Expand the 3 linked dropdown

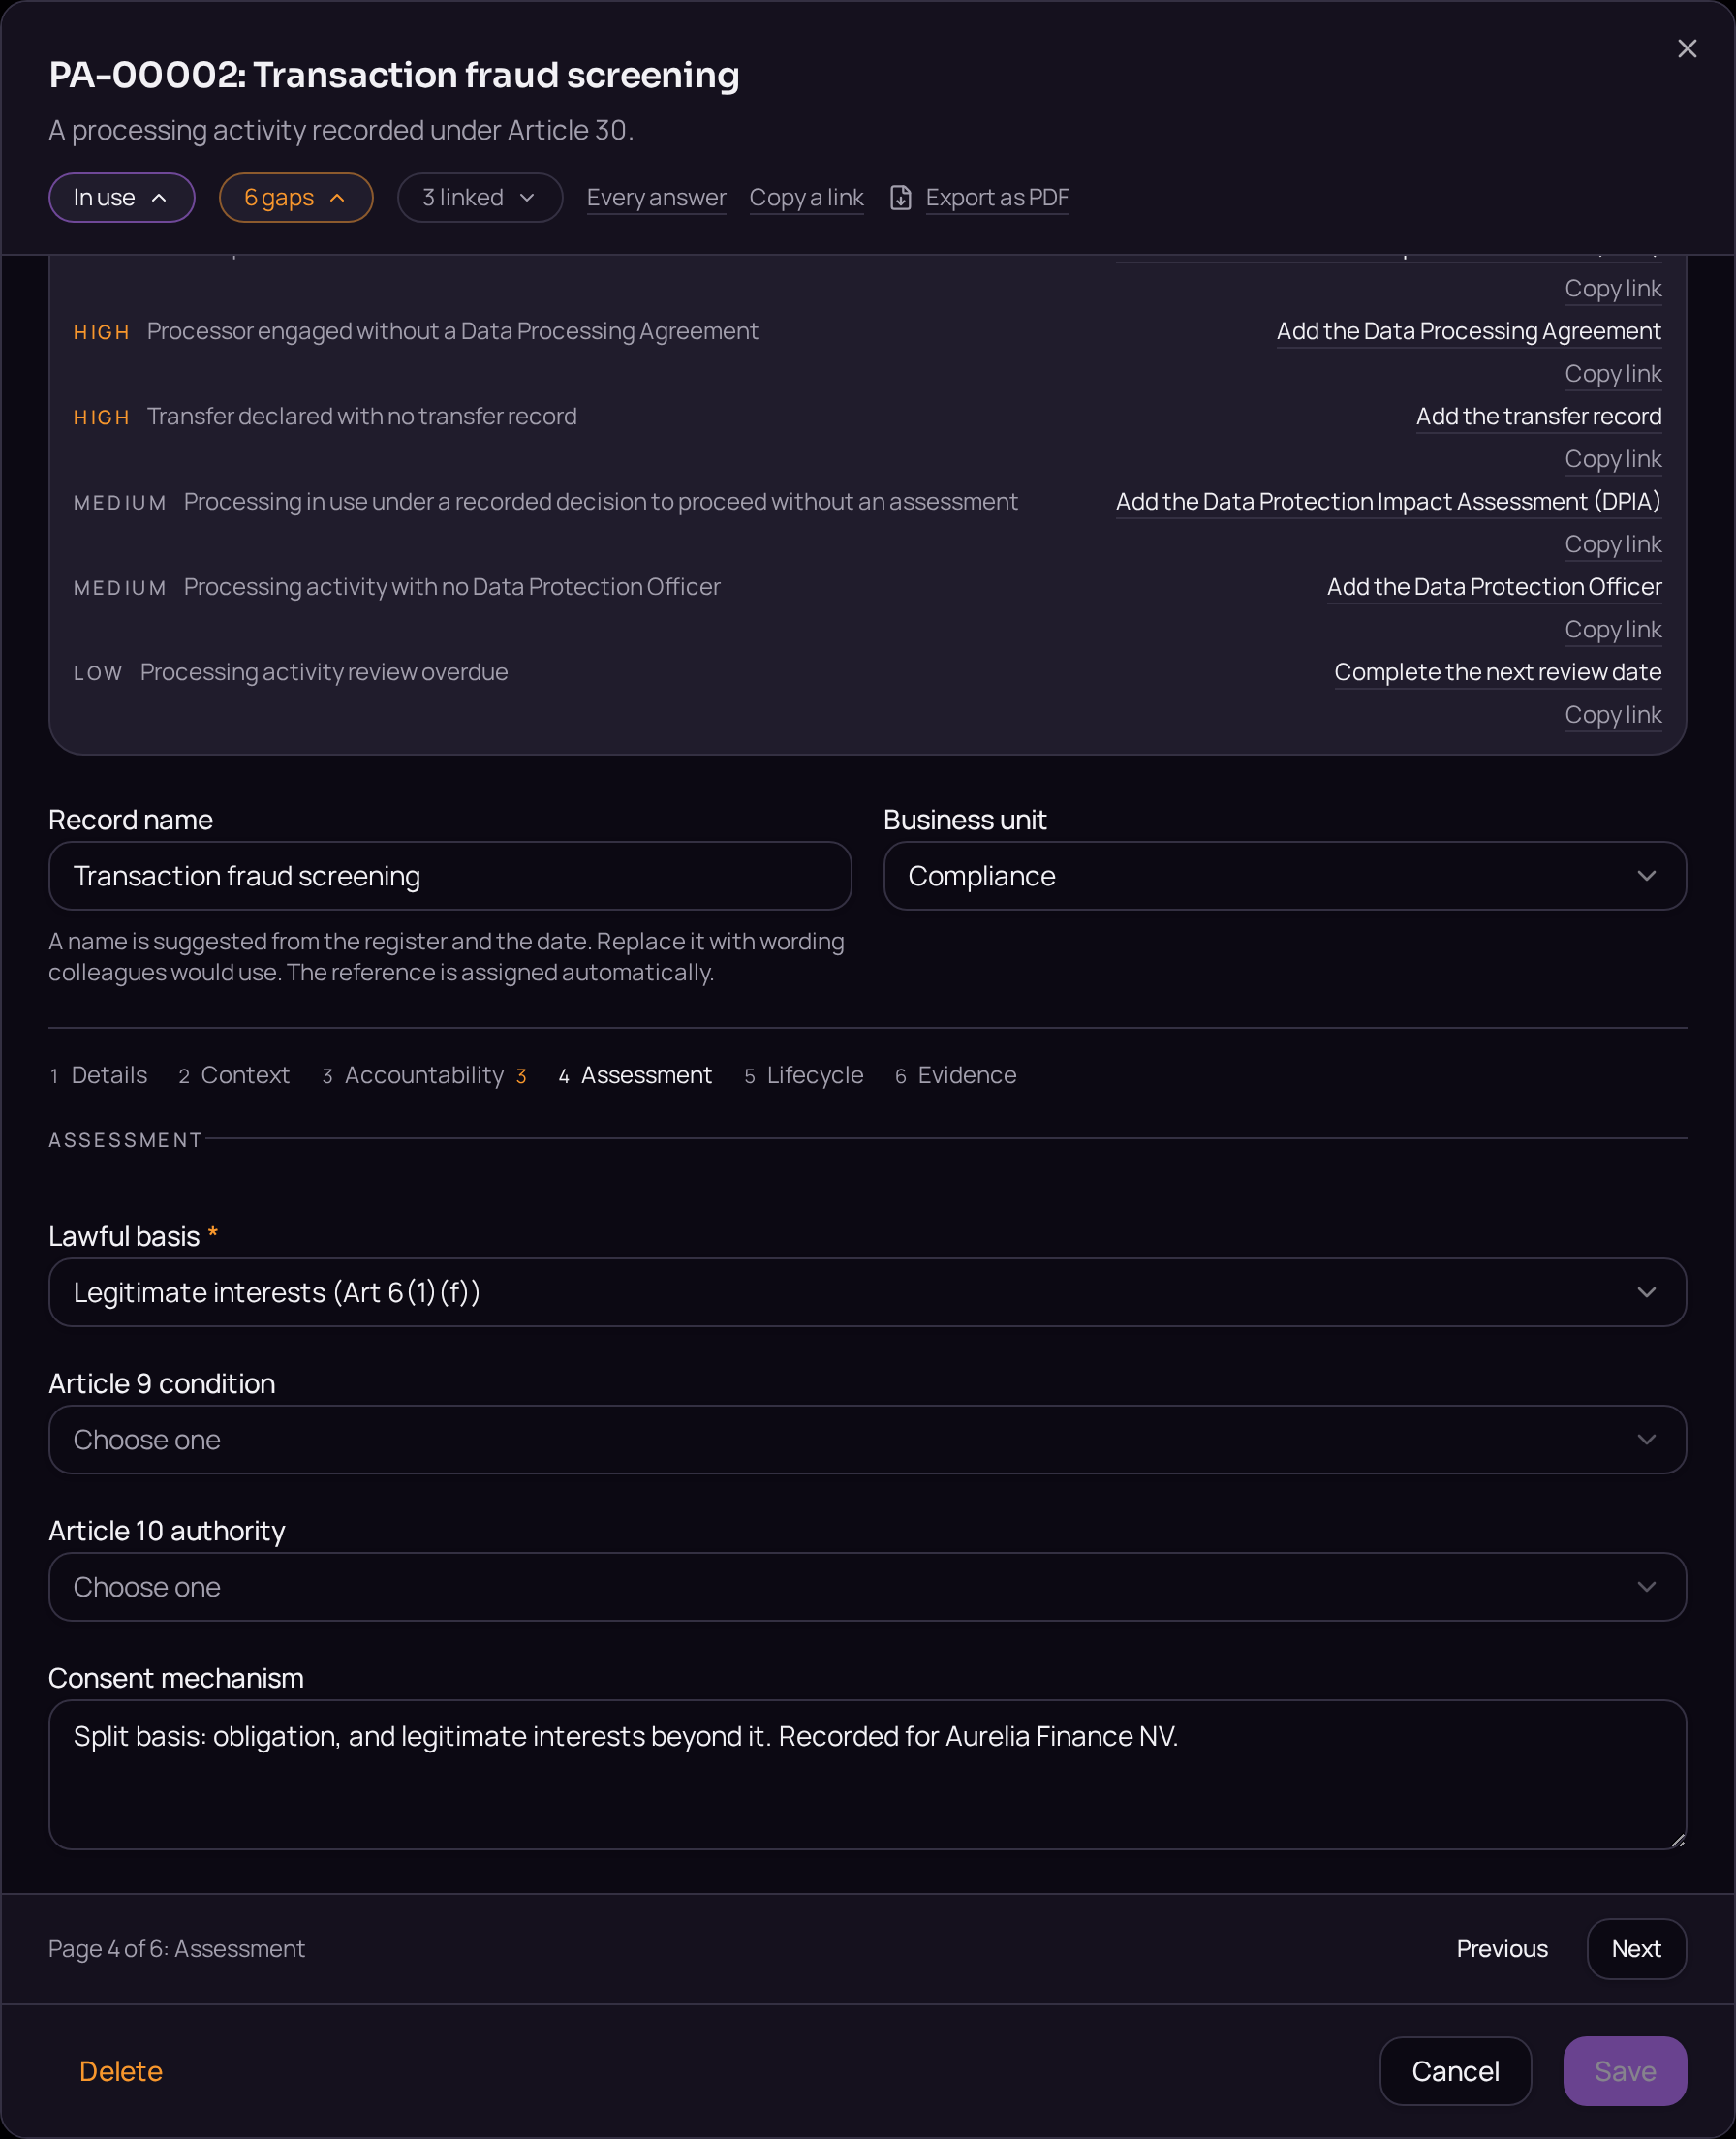(x=480, y=198)
